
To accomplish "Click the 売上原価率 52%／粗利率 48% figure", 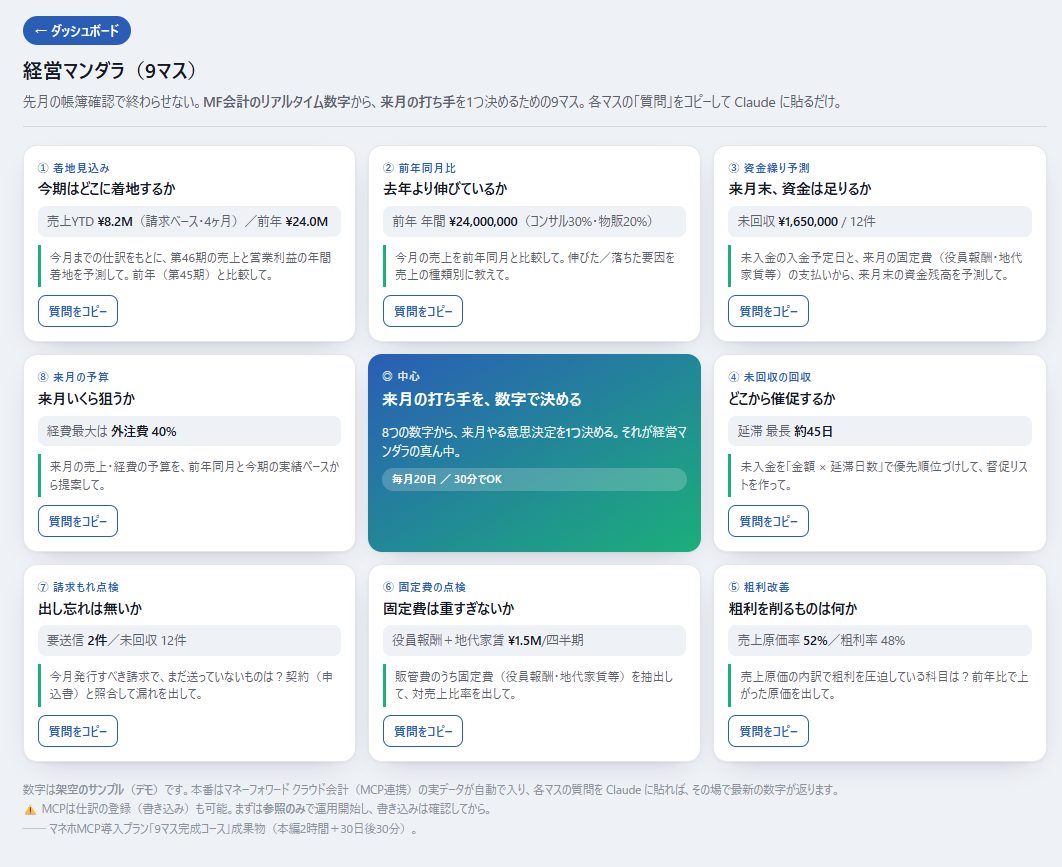I will (x=880, y=641).
